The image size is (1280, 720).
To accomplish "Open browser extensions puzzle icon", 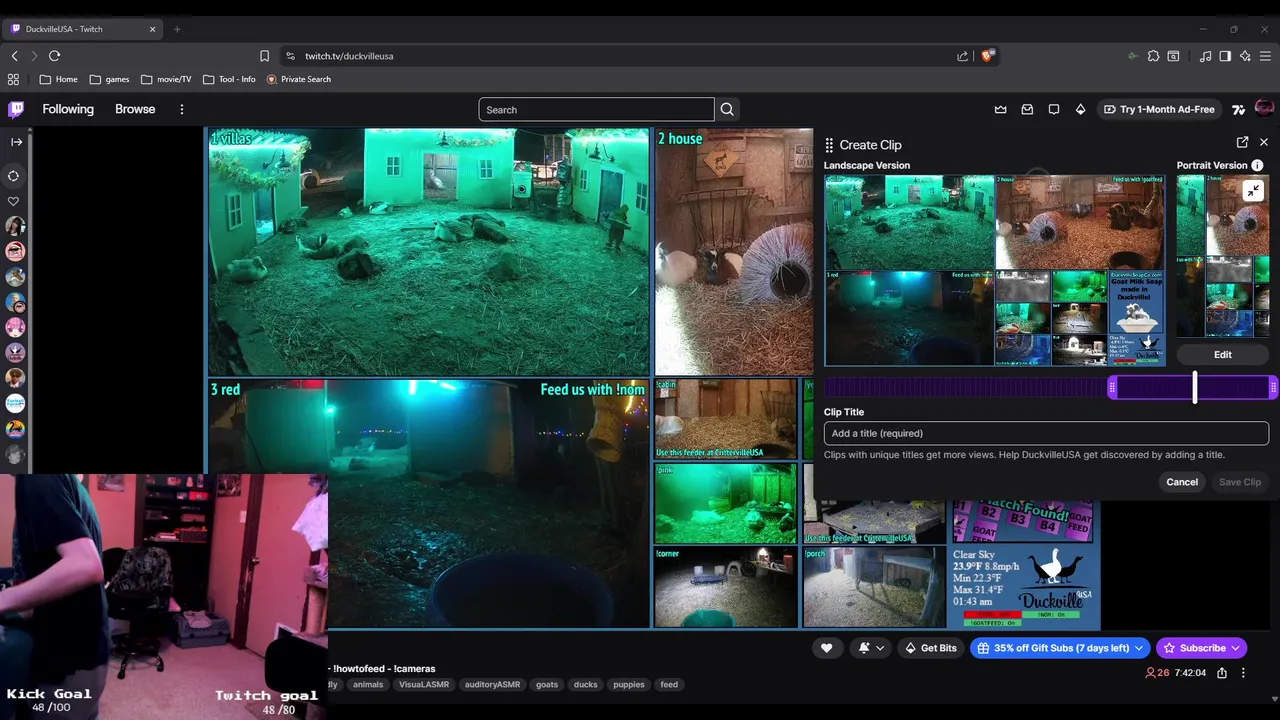I will (x=1153, y=56).
